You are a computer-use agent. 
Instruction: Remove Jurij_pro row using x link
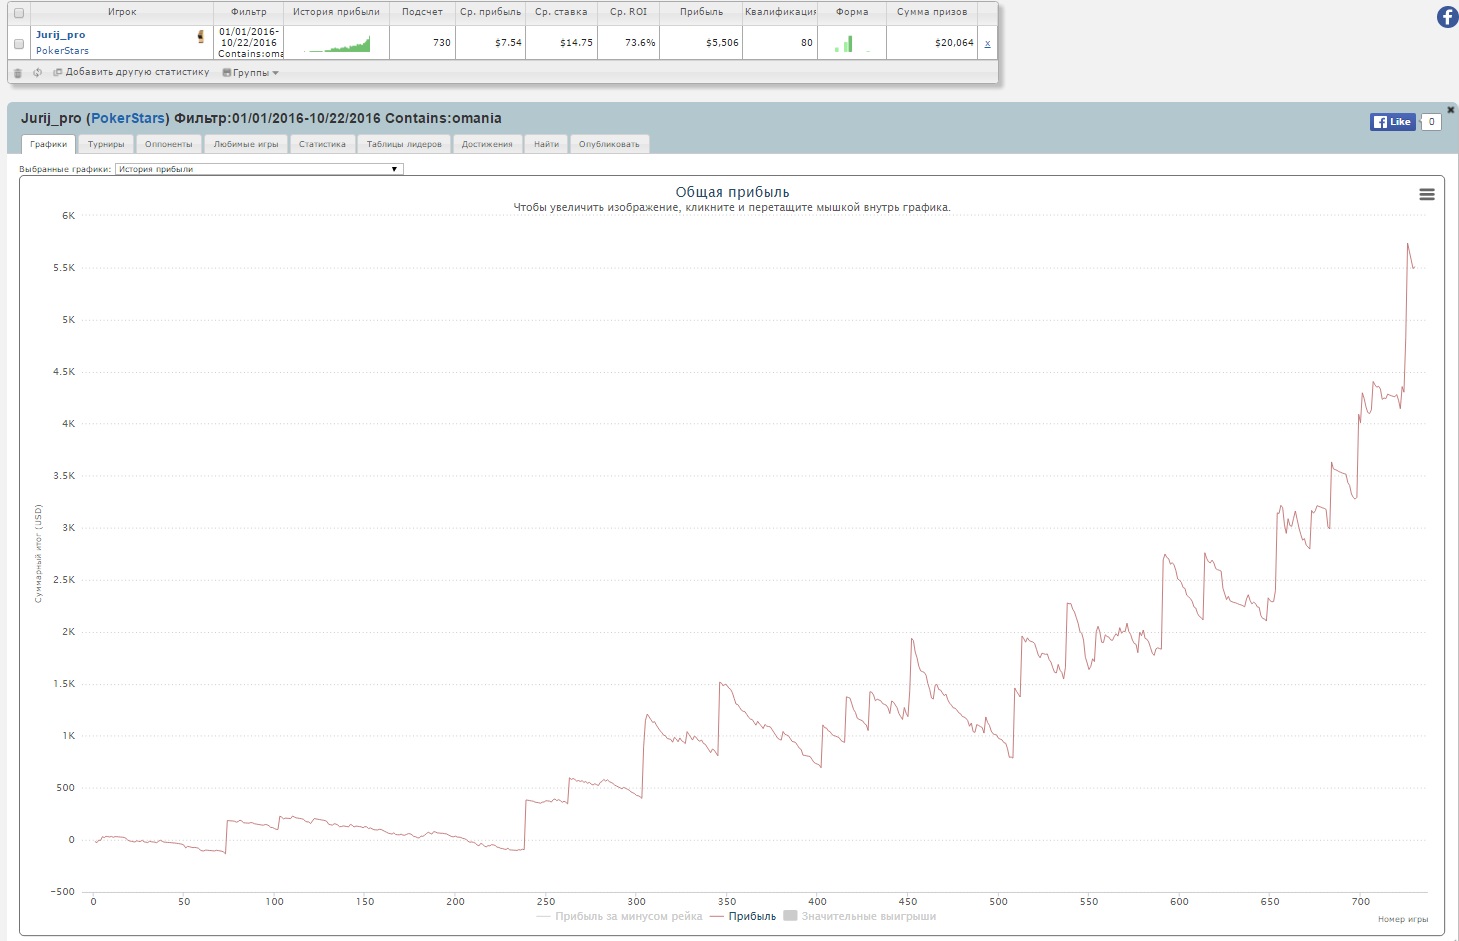987,43
